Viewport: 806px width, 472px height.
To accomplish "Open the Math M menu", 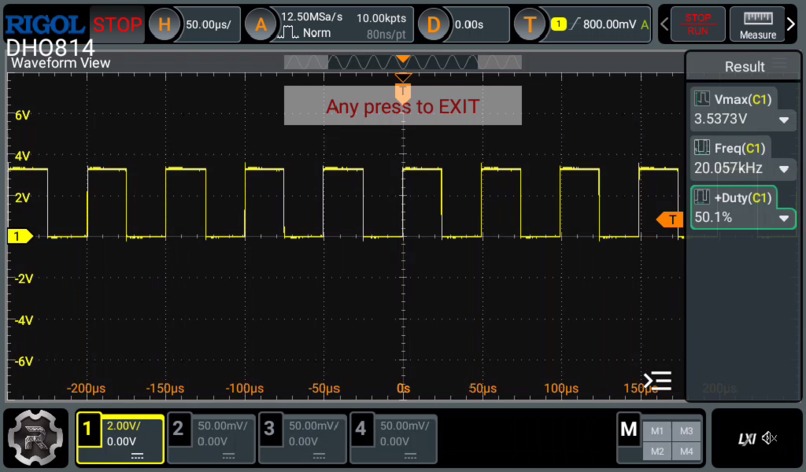I will click(629, 429).
